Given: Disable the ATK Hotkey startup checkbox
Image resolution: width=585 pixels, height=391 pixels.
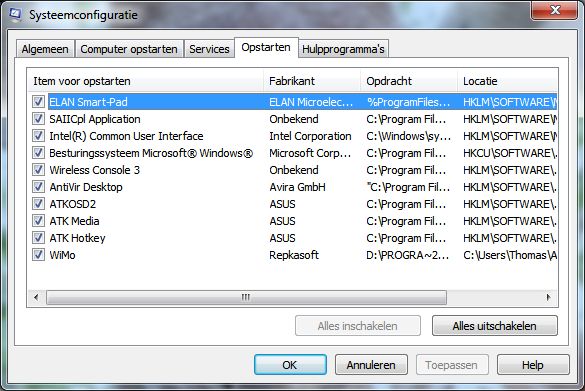Looking at the screenshot, I should click(38, 238).
